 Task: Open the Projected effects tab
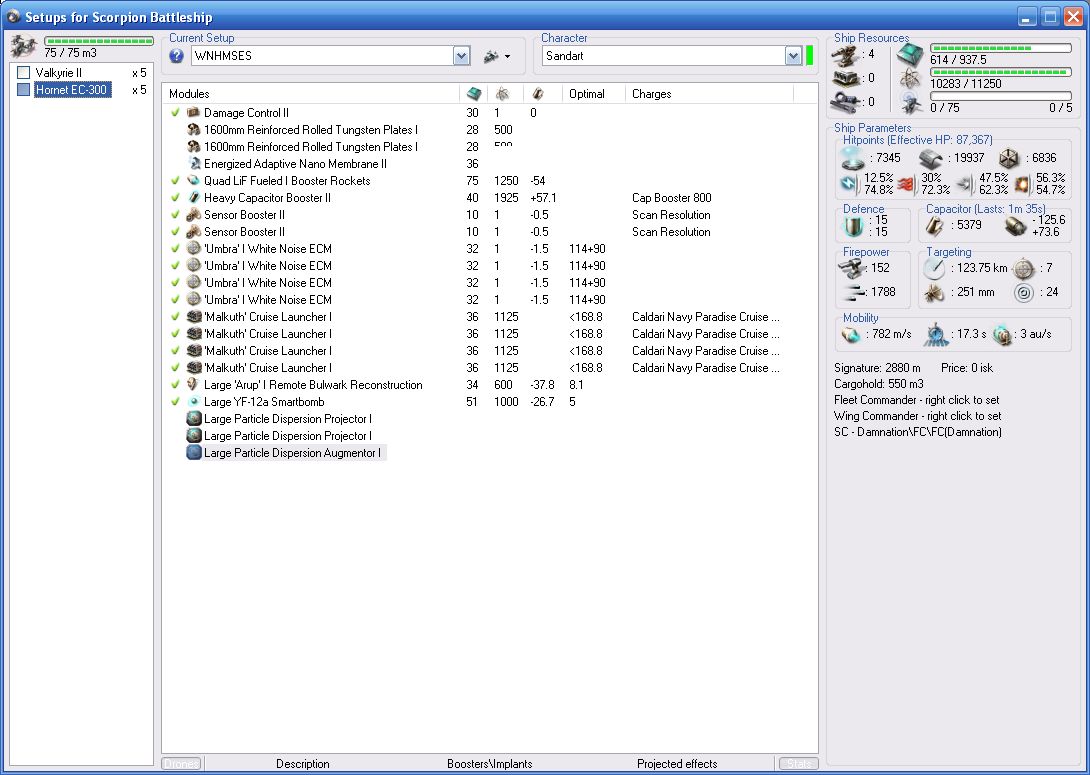677,764
